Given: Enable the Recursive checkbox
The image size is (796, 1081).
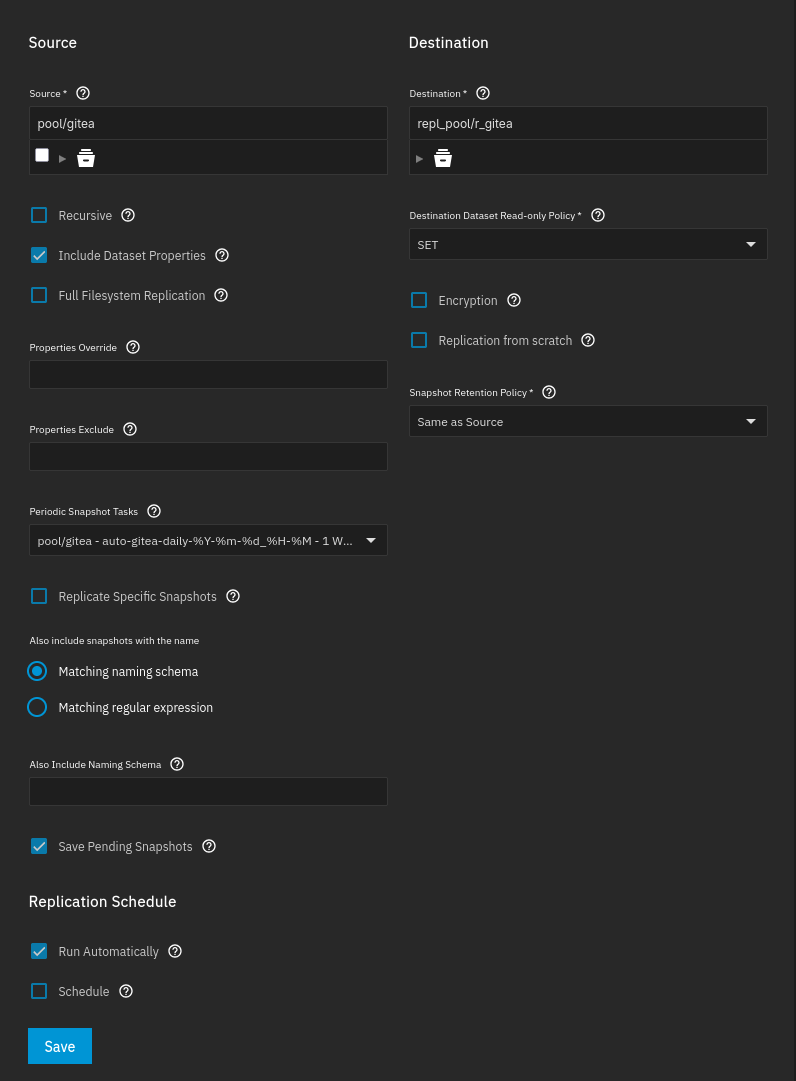Looking at the screenshot, I should click(39, 215).
